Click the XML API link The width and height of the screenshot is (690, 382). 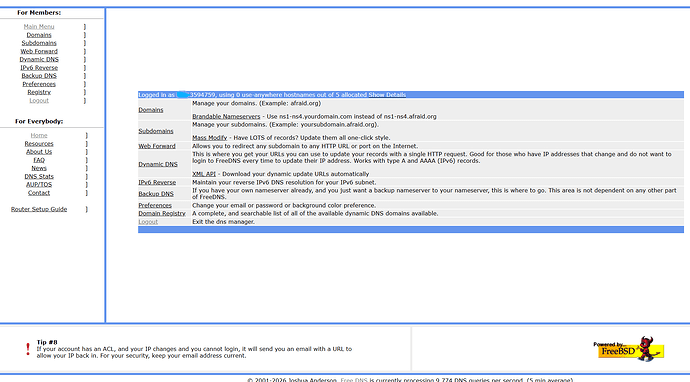204,174
